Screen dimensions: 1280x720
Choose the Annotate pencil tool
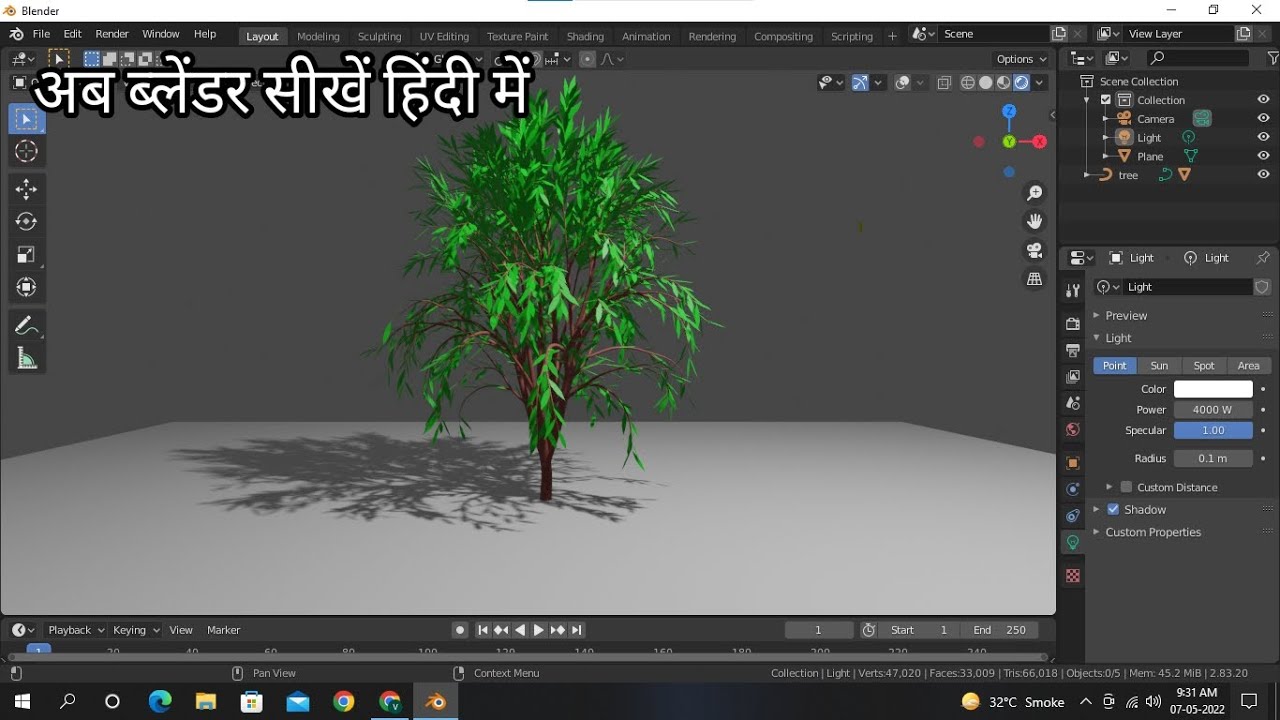(x=27, y=326)
